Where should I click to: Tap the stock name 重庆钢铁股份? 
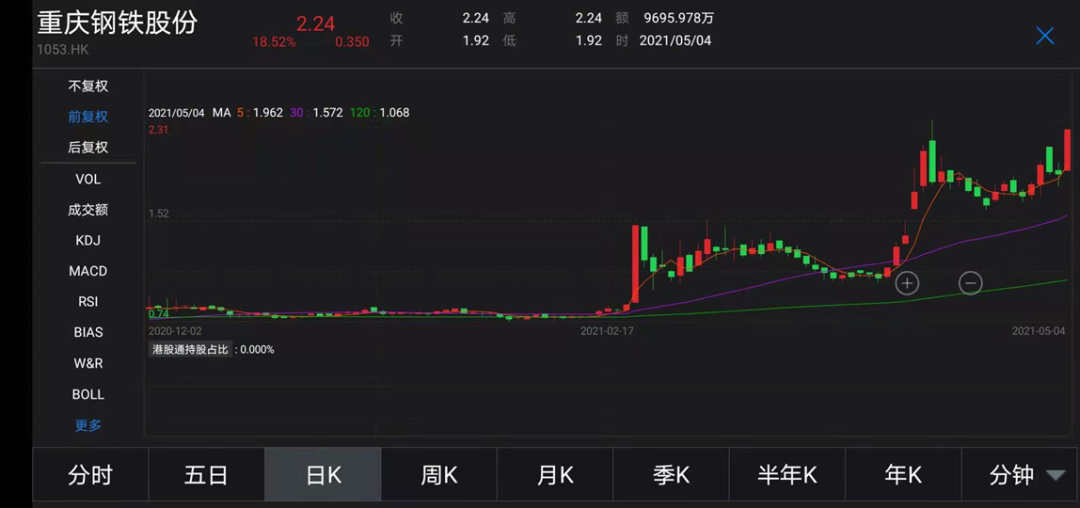click(117, 23)
